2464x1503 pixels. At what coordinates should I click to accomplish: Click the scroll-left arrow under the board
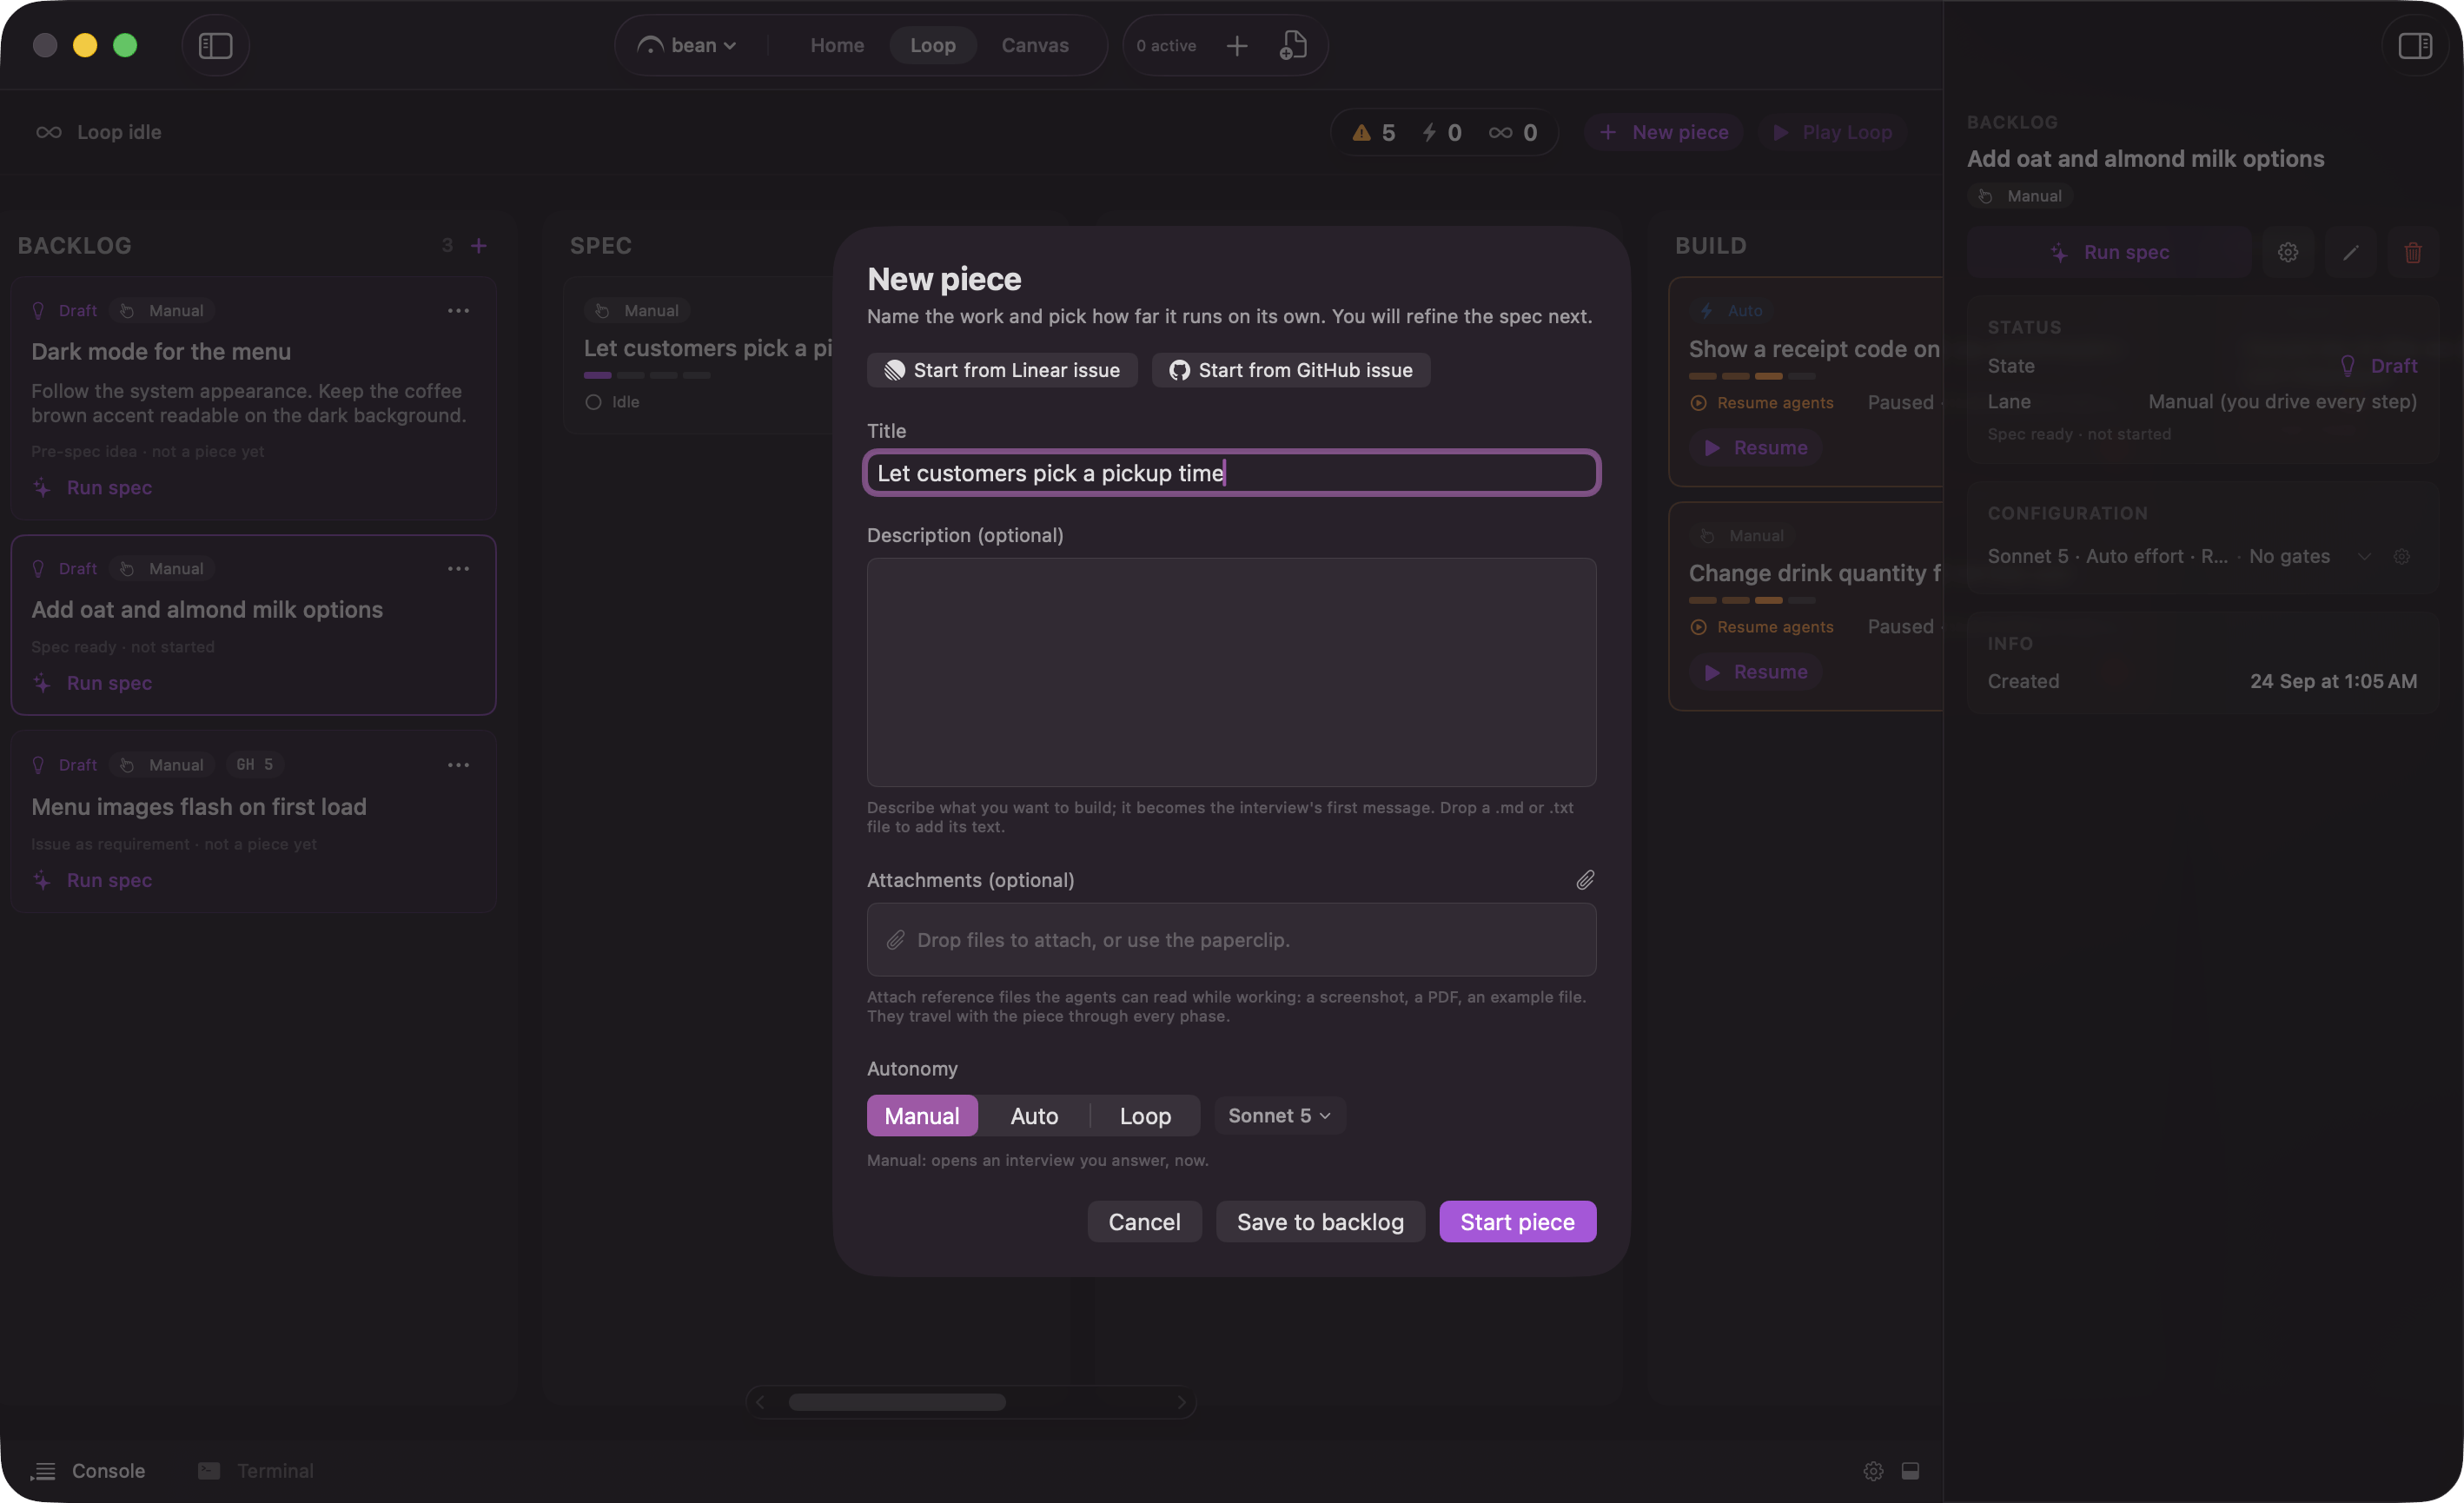(761, 1402)
